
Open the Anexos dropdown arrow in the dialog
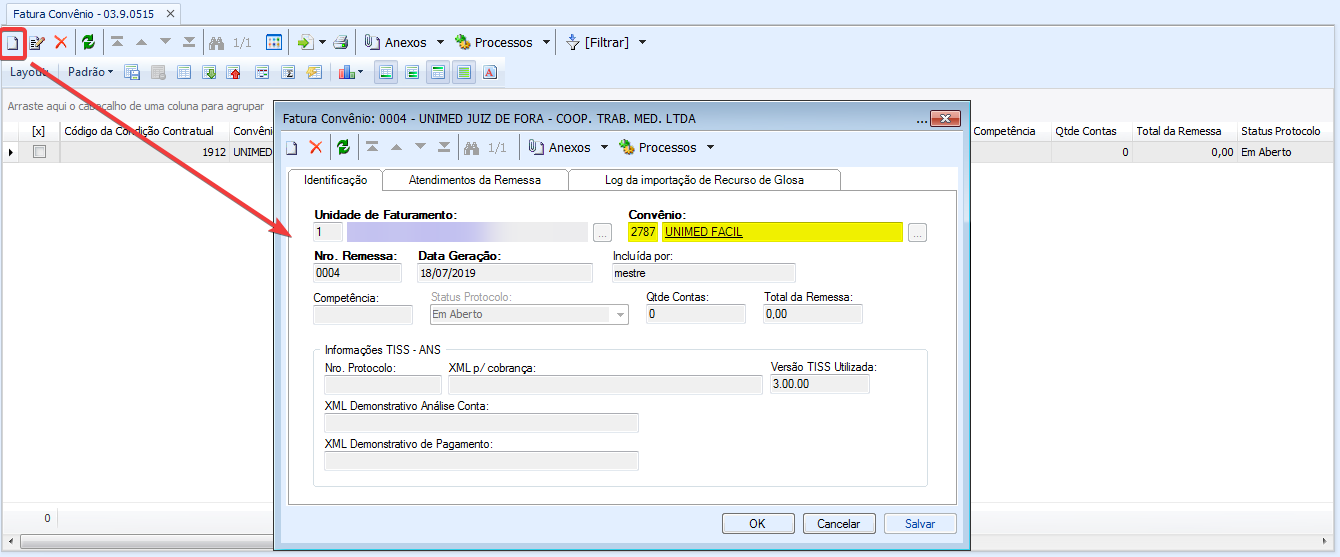[x=604, y=147]
